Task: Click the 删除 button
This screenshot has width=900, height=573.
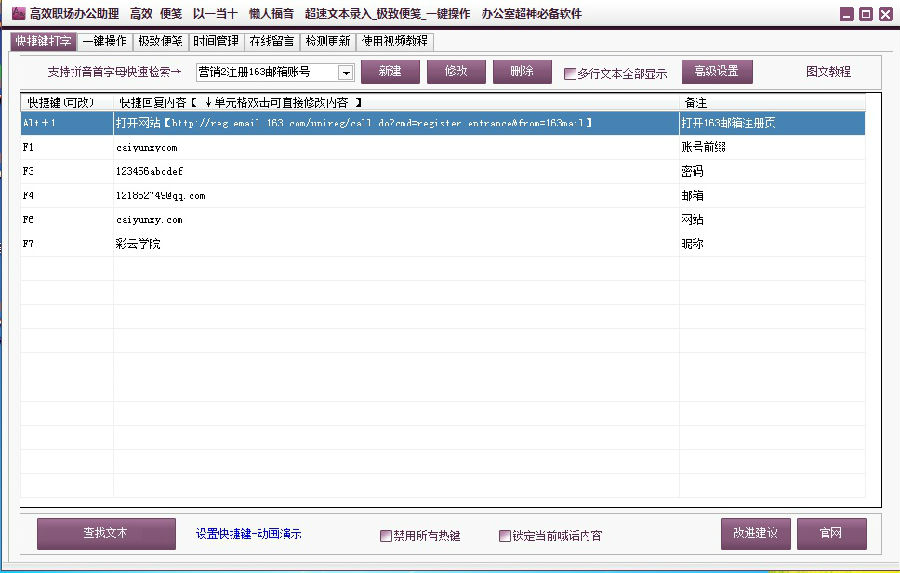Action: click(521, 72)
